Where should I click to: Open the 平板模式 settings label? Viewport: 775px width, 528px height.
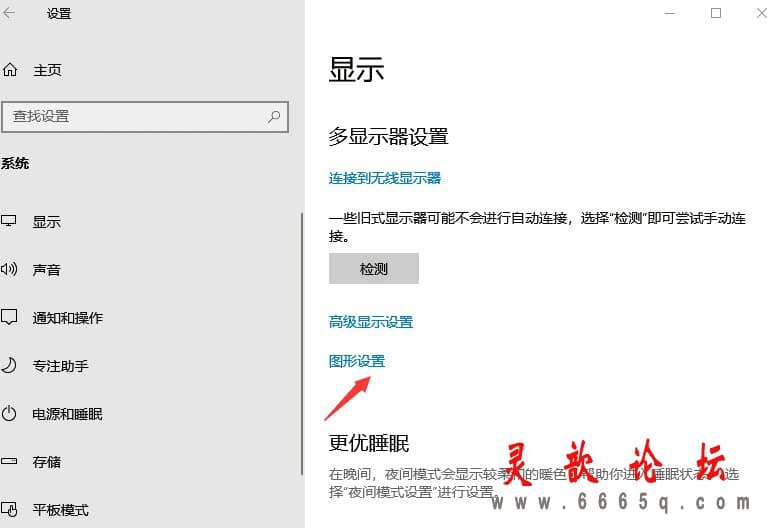tap(61, 510)
